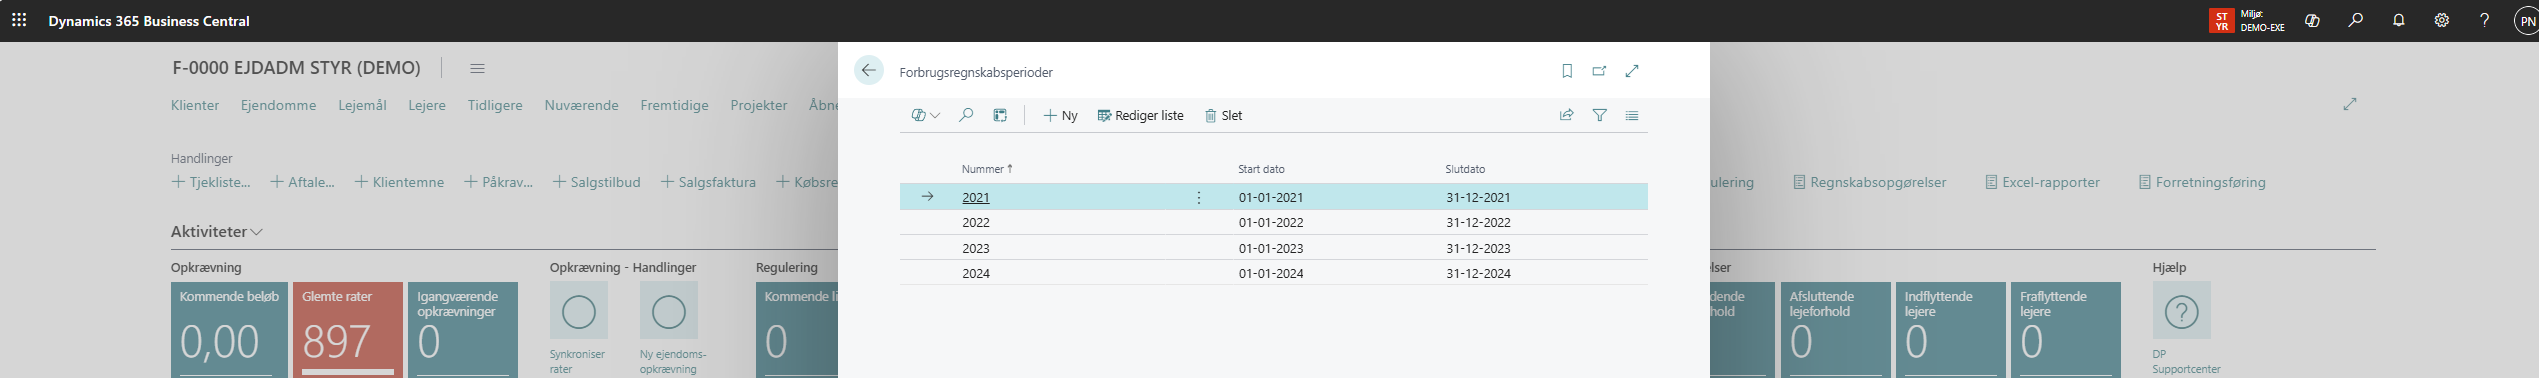Click the bookmark icon on the panel header
2539x378 pixels.
coord(1567,71)
